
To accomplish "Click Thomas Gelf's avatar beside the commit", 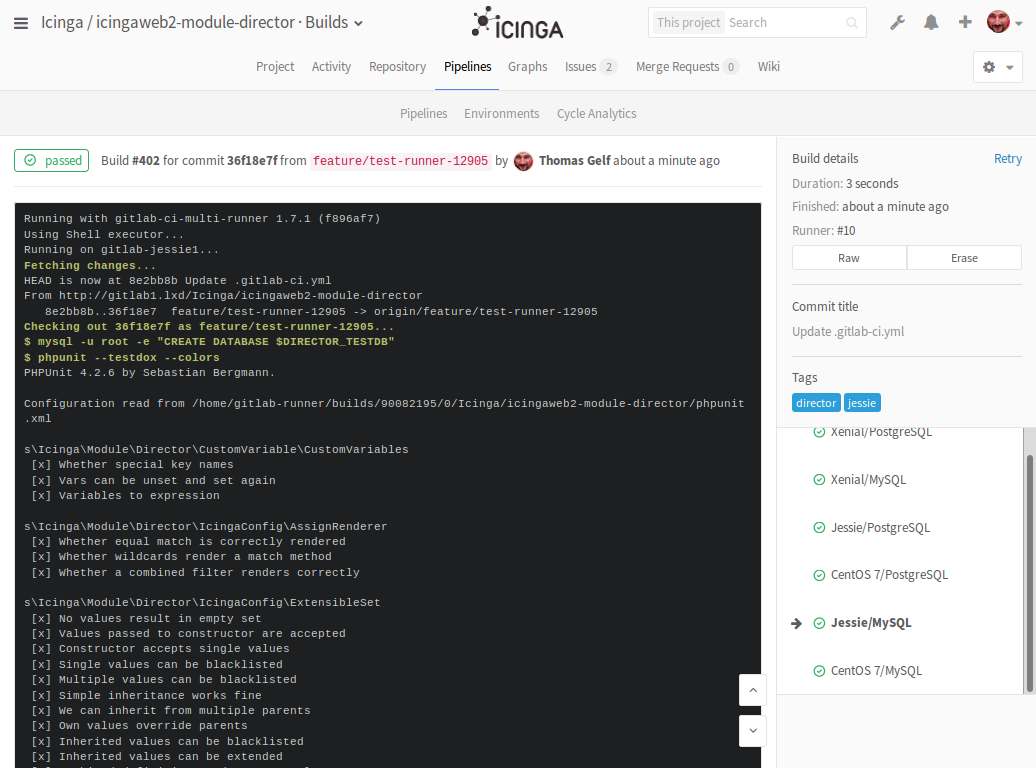I will pos(523,161).
